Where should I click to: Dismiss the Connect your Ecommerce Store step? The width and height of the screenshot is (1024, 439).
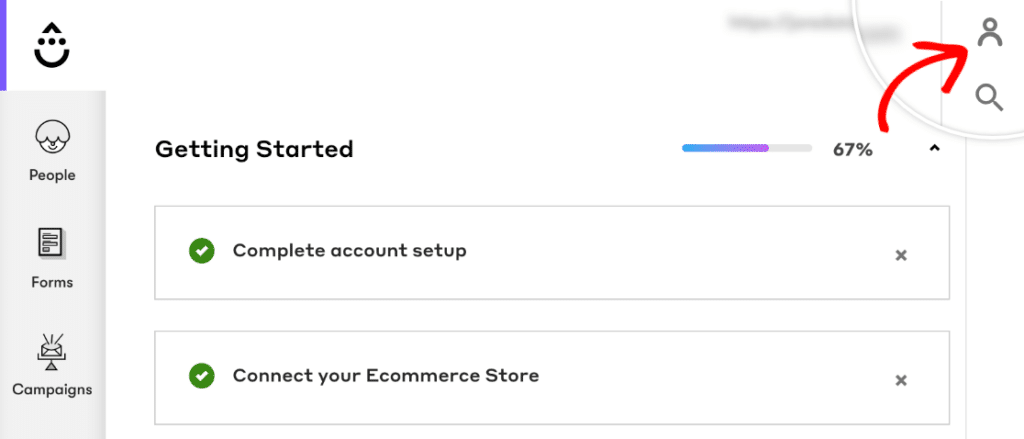pyautogui.click(x=901, y=380)
